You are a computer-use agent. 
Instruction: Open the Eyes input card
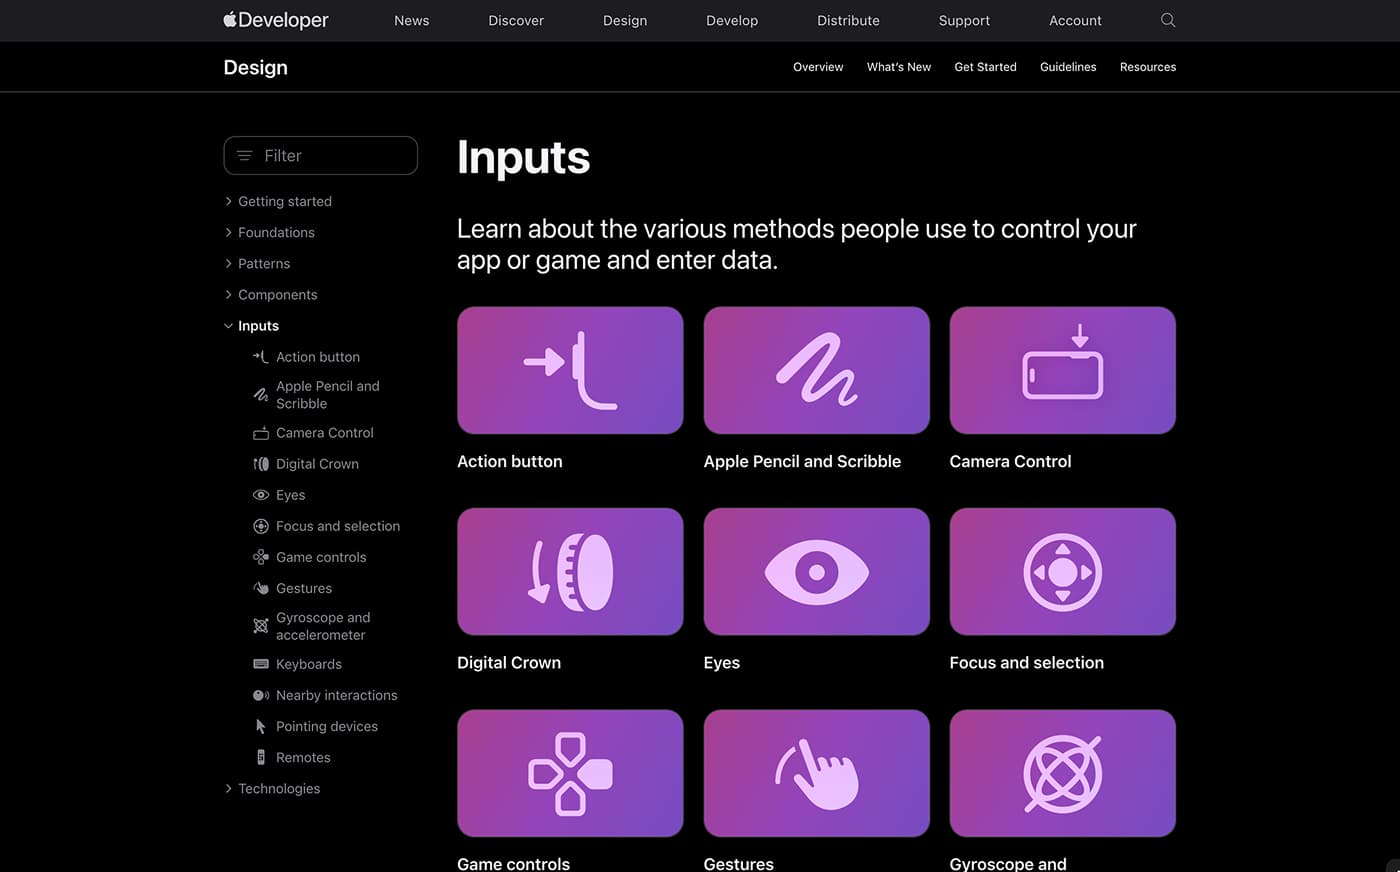pyautogui.click(x=816, y=571)
